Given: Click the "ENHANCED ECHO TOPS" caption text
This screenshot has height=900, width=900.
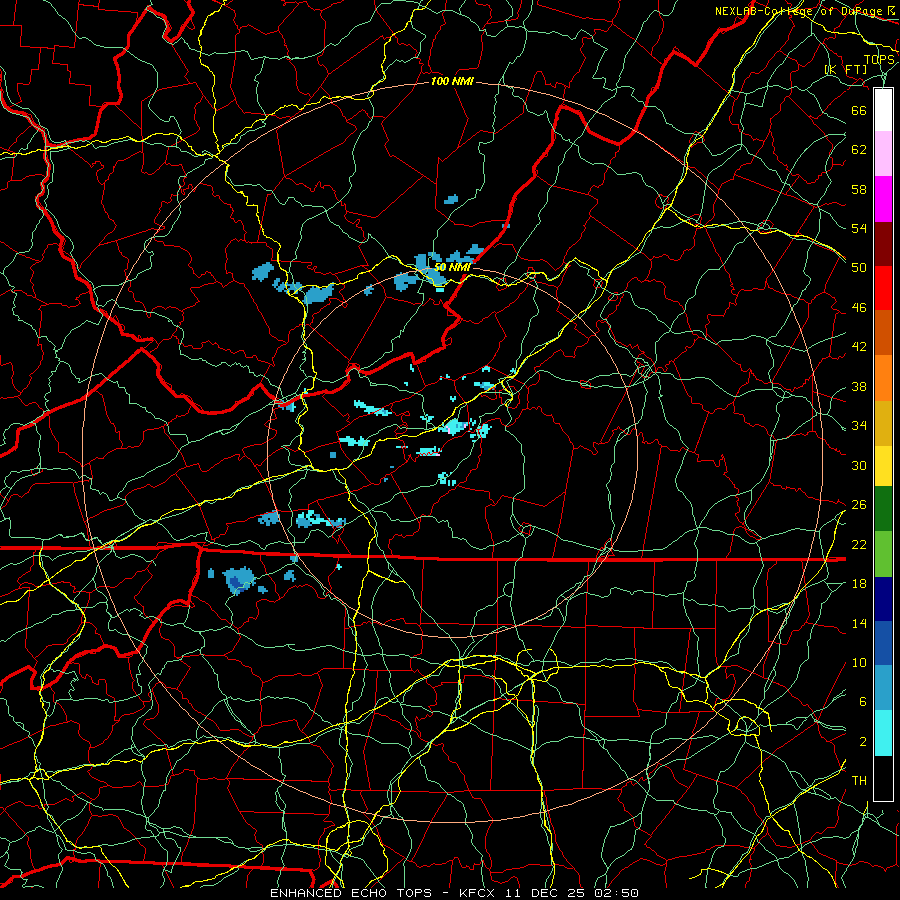Looking at the screenshot, I should (x=351, y=893).
